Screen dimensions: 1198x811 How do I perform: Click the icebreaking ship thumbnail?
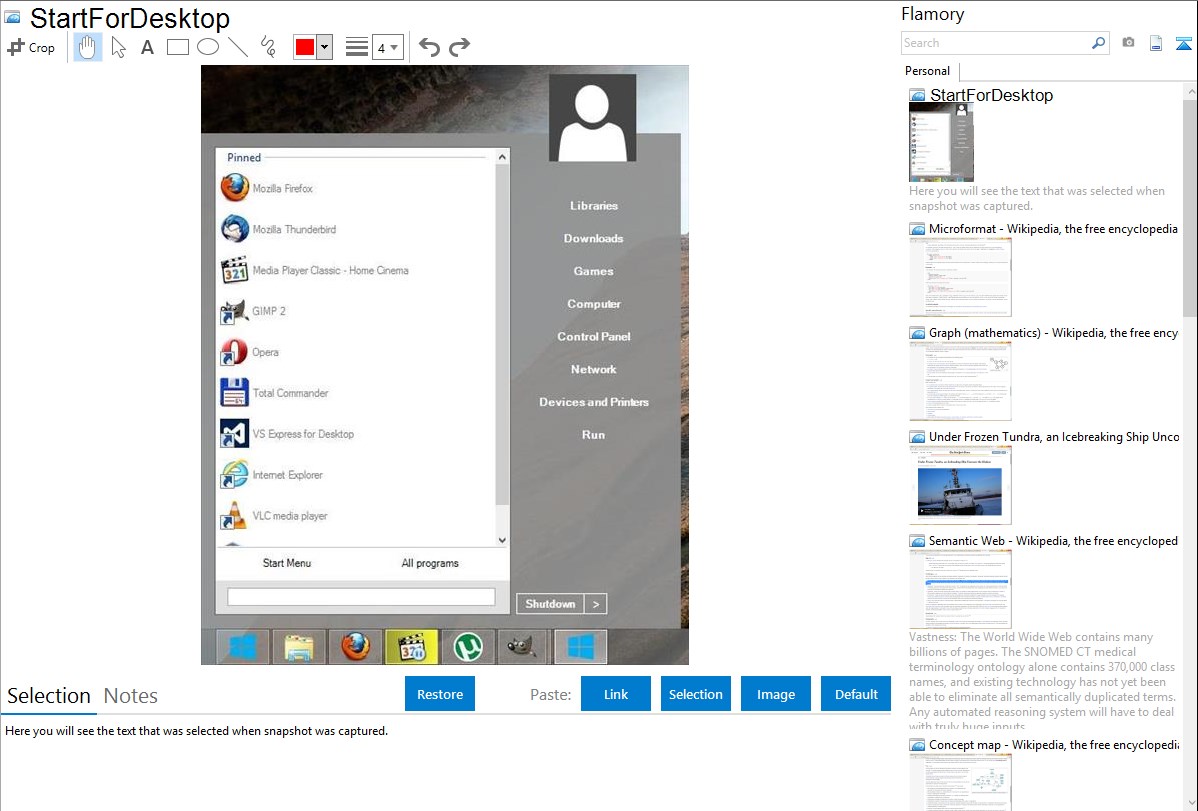(960, 485)
